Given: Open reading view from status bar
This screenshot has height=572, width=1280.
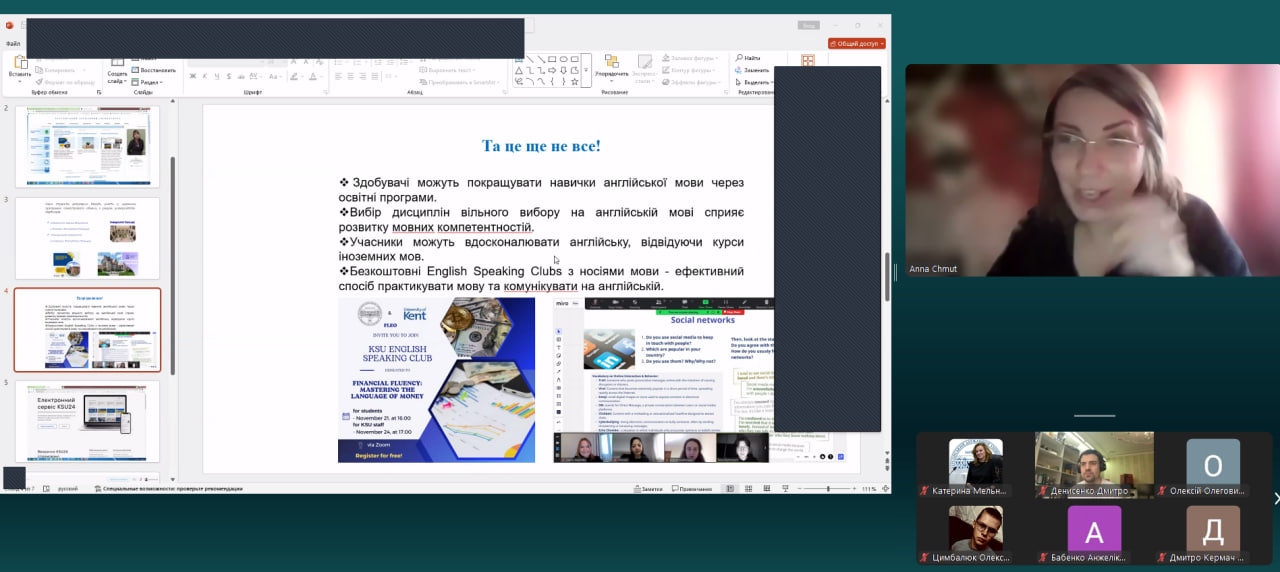Looking at the screenshot, I should click(767, 489).
